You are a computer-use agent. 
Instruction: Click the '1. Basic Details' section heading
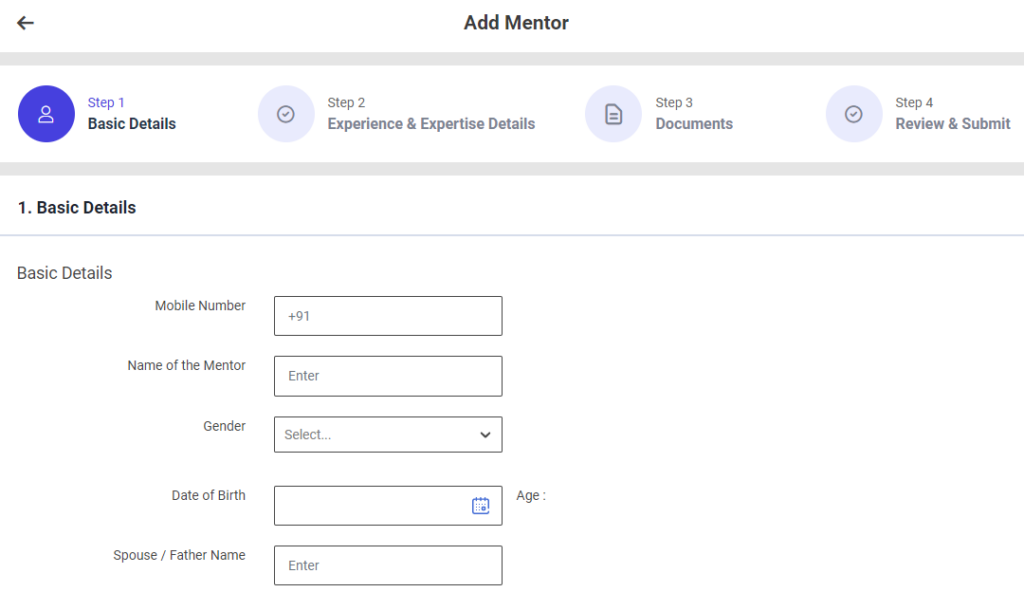point(77,208)
